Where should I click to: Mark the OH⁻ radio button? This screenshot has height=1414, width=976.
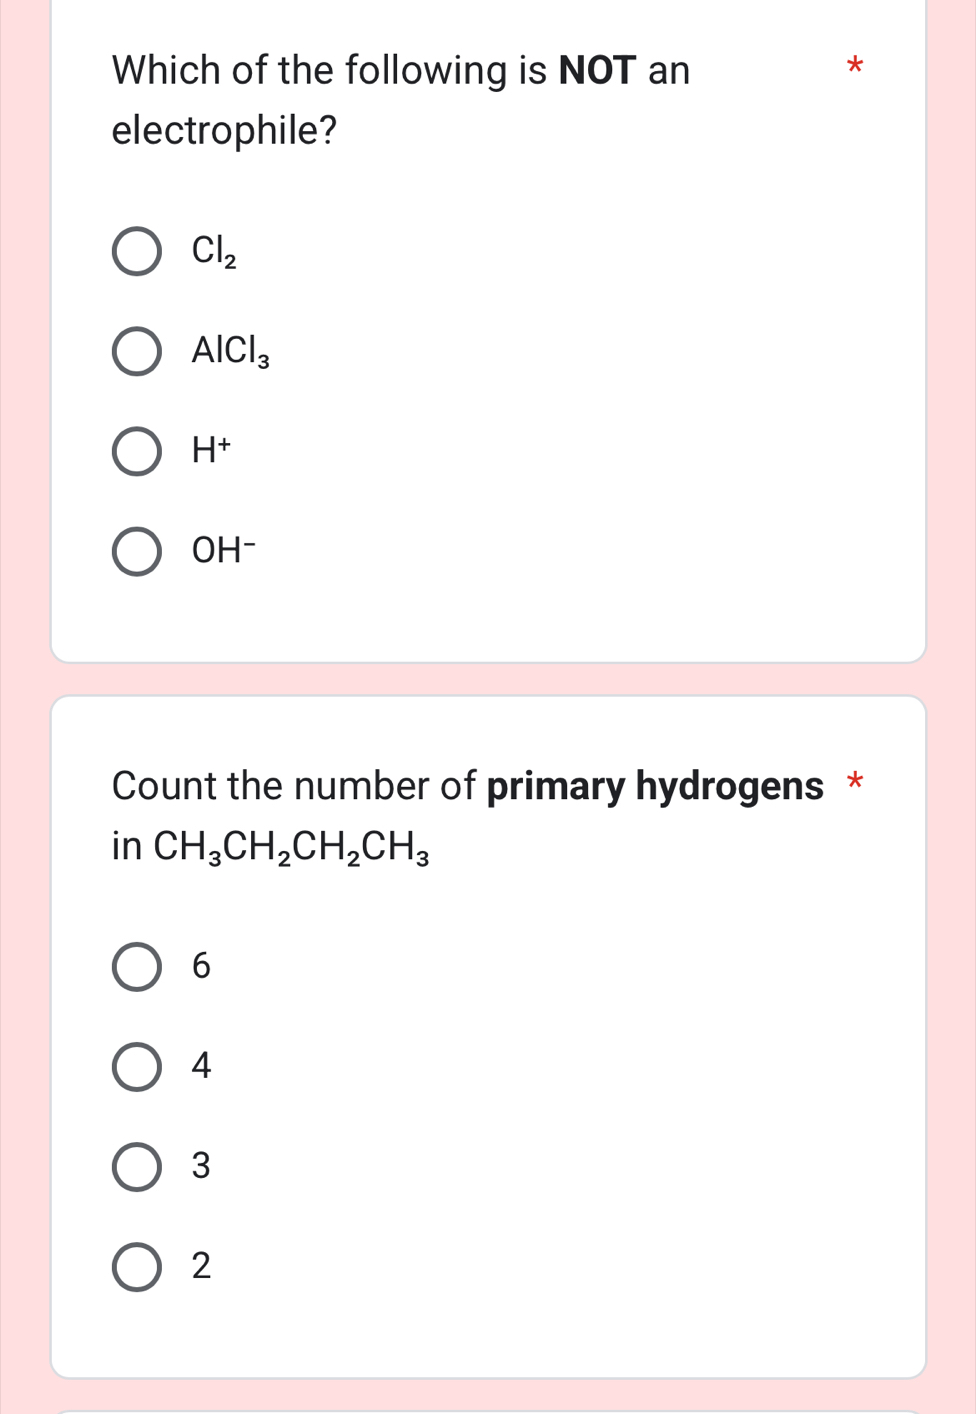click(x=136, y=551)
